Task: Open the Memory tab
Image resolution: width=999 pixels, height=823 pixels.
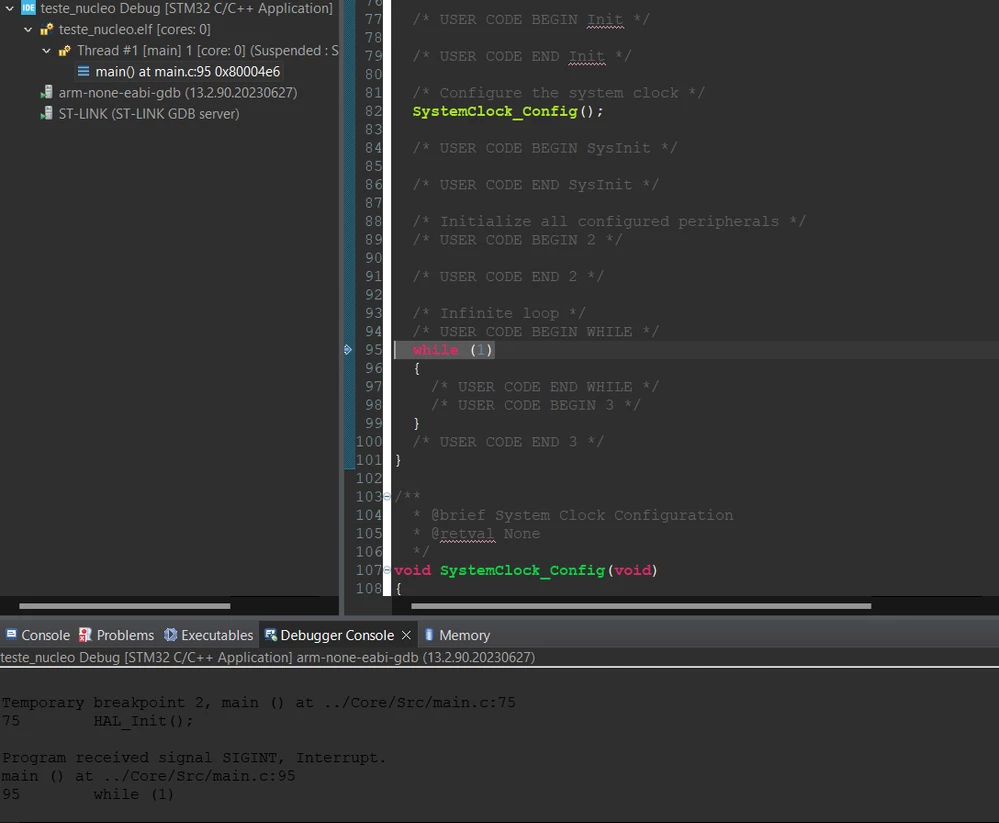Action: [x=457, y=635]
